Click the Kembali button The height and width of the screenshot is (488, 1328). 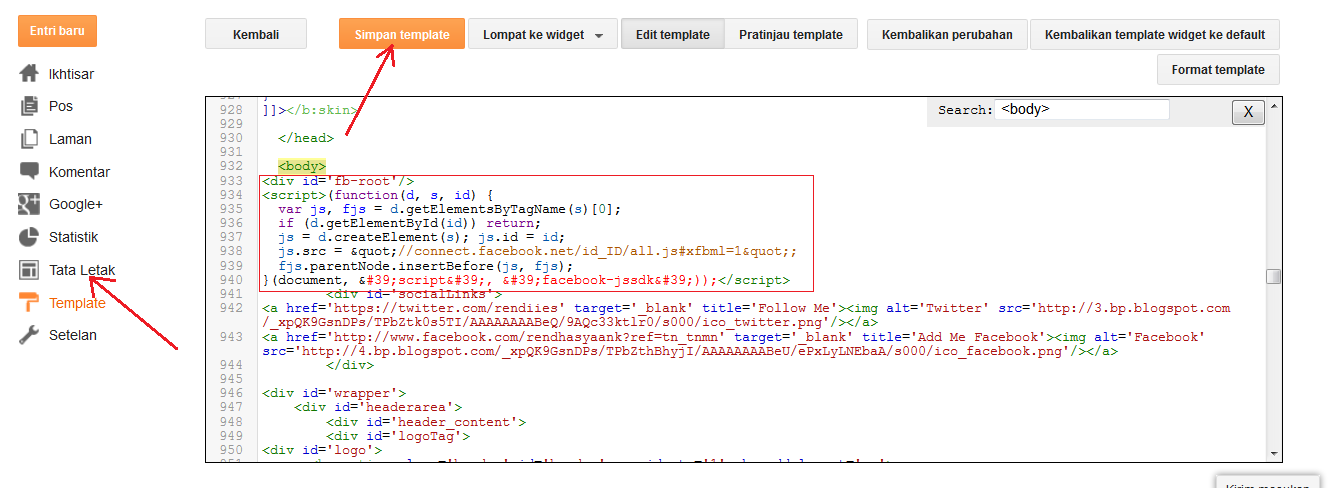pos(256,34)
